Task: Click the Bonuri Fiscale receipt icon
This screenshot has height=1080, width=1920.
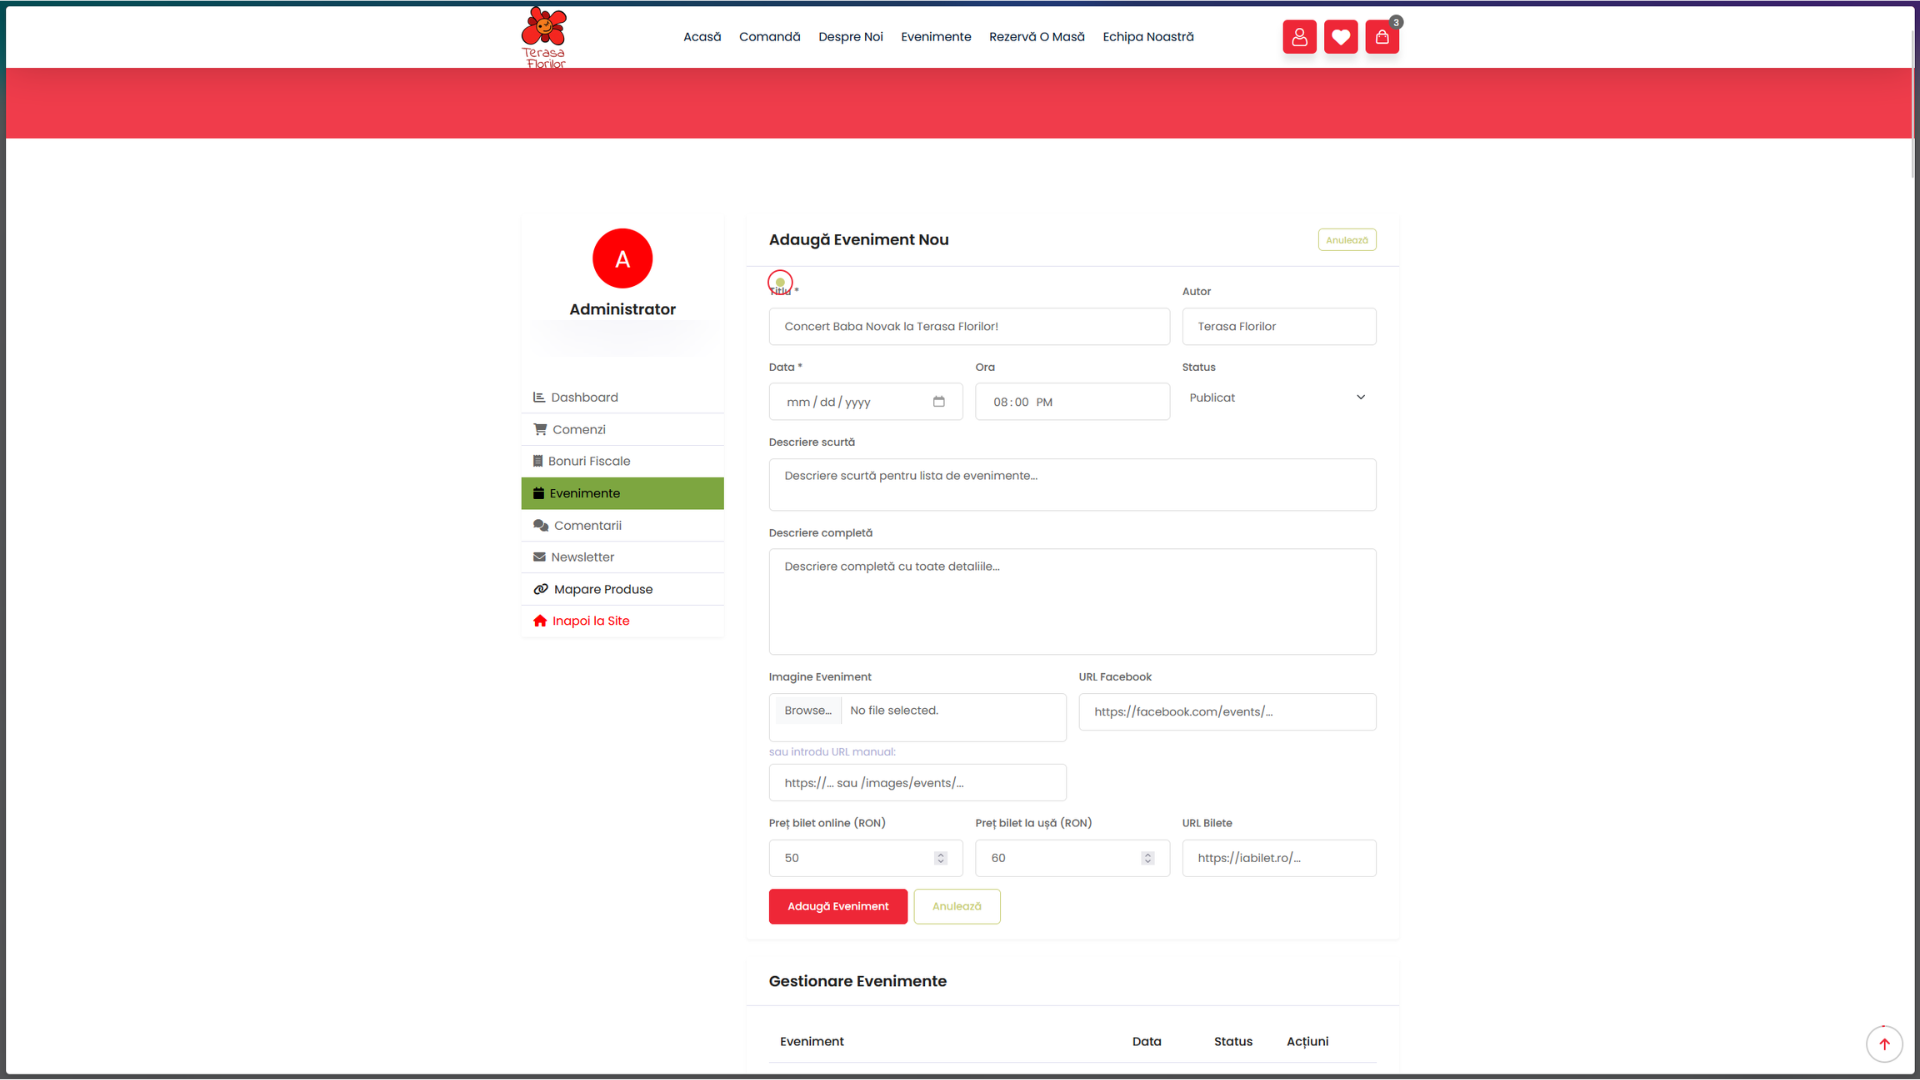Action: pos(538,461)
